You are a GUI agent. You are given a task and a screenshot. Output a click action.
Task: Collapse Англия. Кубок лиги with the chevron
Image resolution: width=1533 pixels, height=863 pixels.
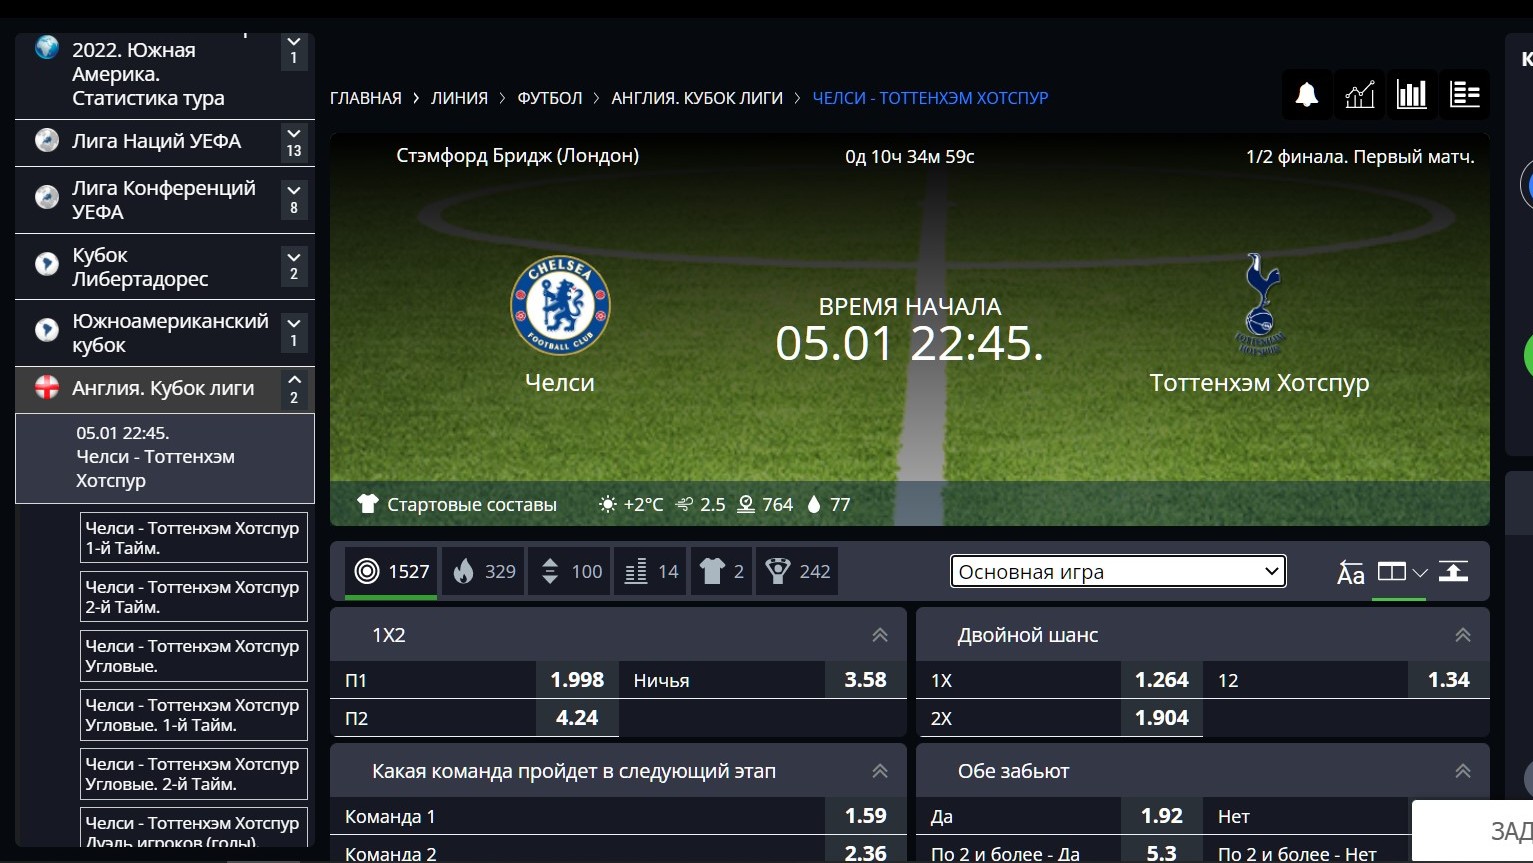[294, 388]
